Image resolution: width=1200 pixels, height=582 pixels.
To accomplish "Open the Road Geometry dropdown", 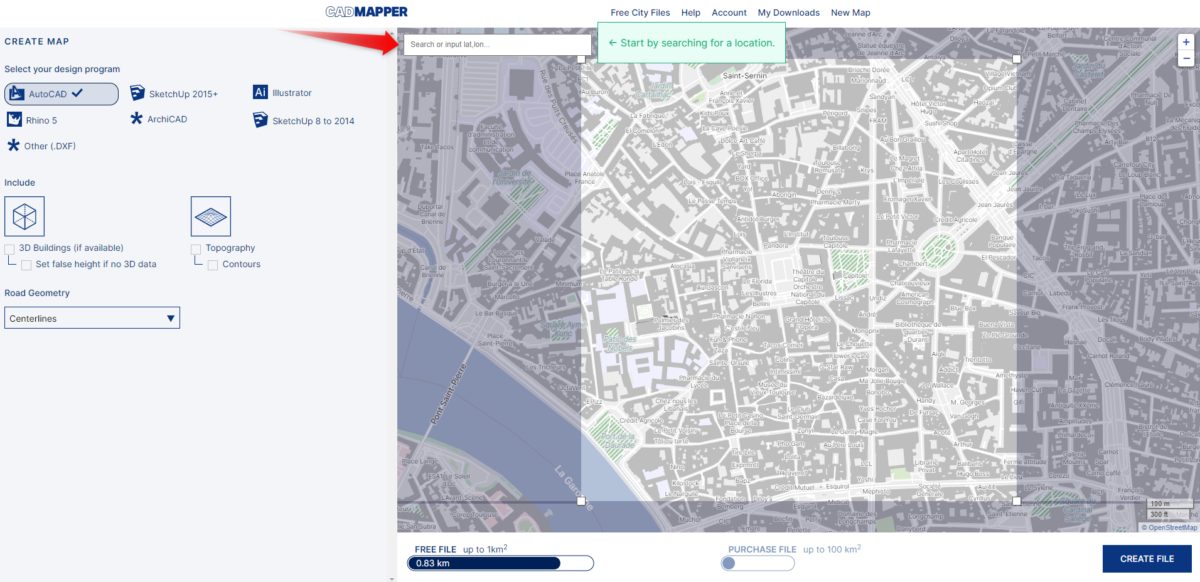I will 92,317.
